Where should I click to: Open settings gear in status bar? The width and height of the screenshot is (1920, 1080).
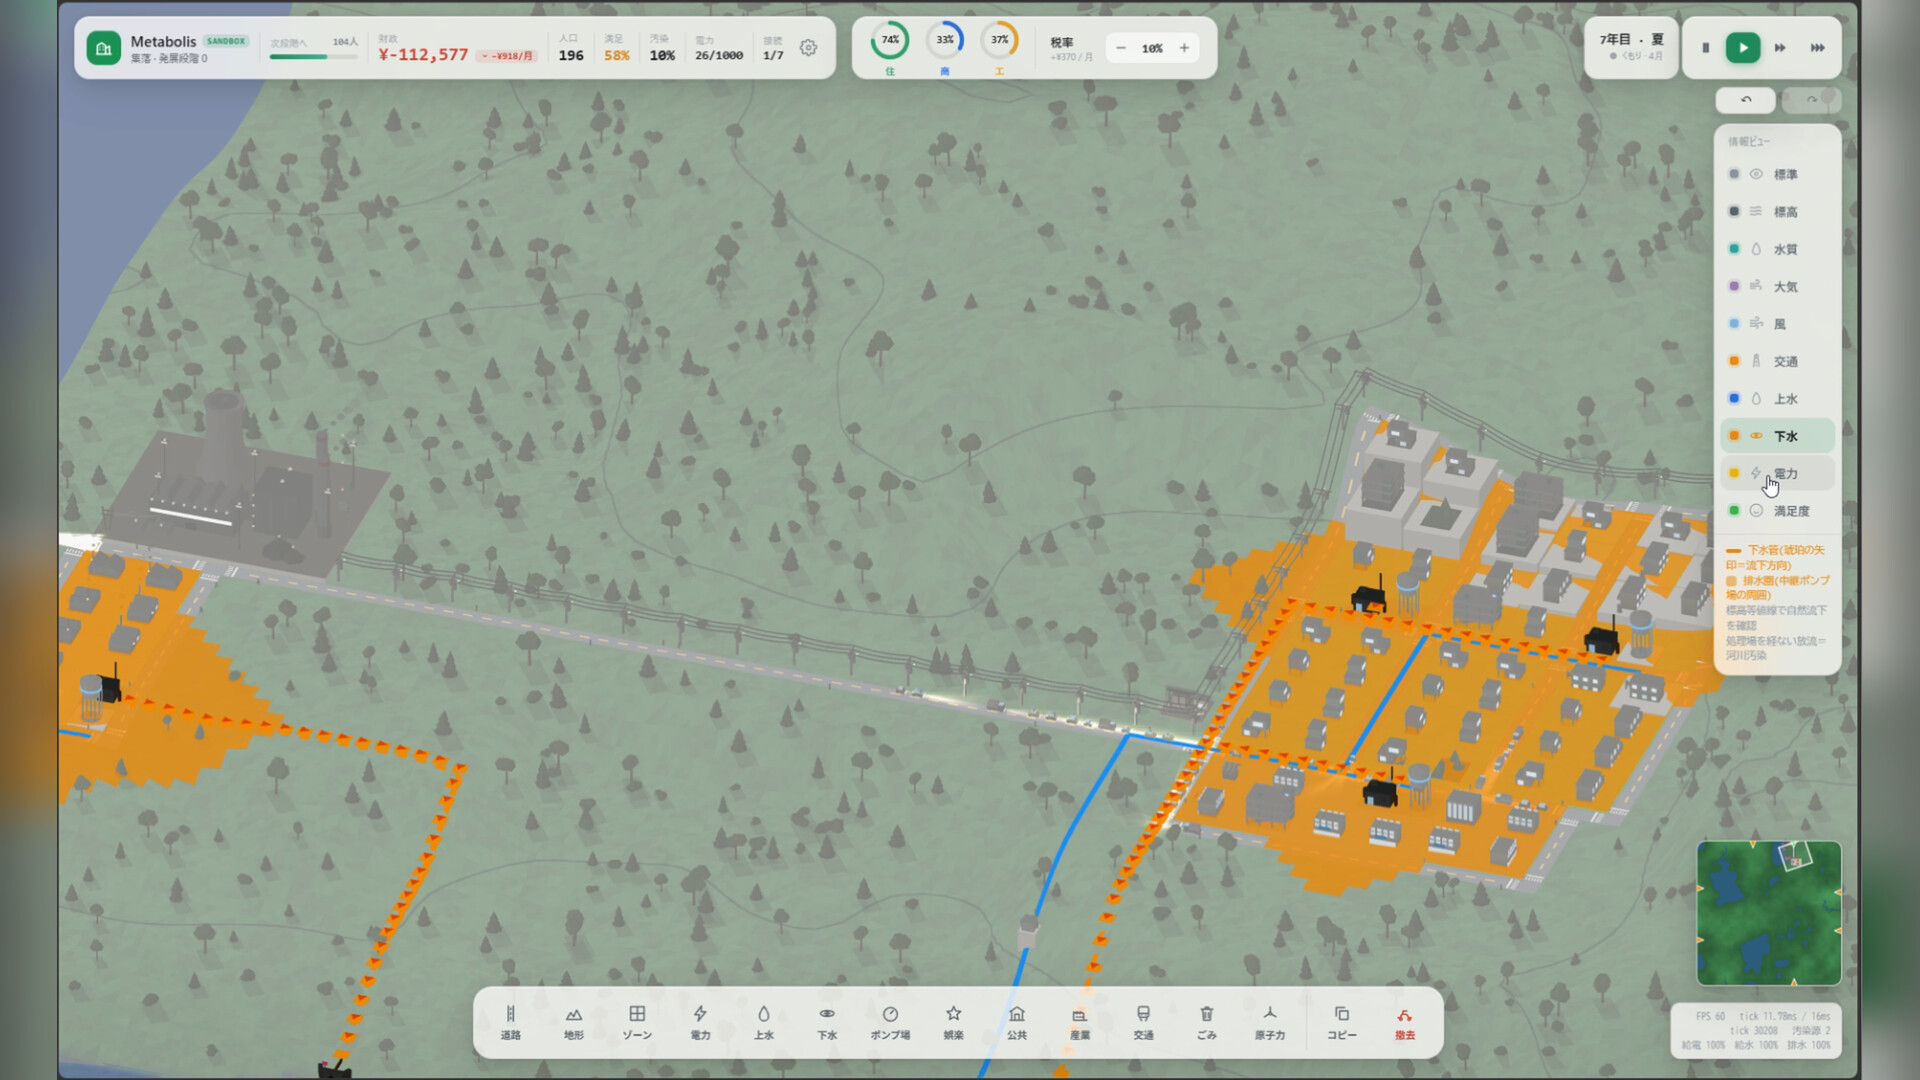click(809, 48)
